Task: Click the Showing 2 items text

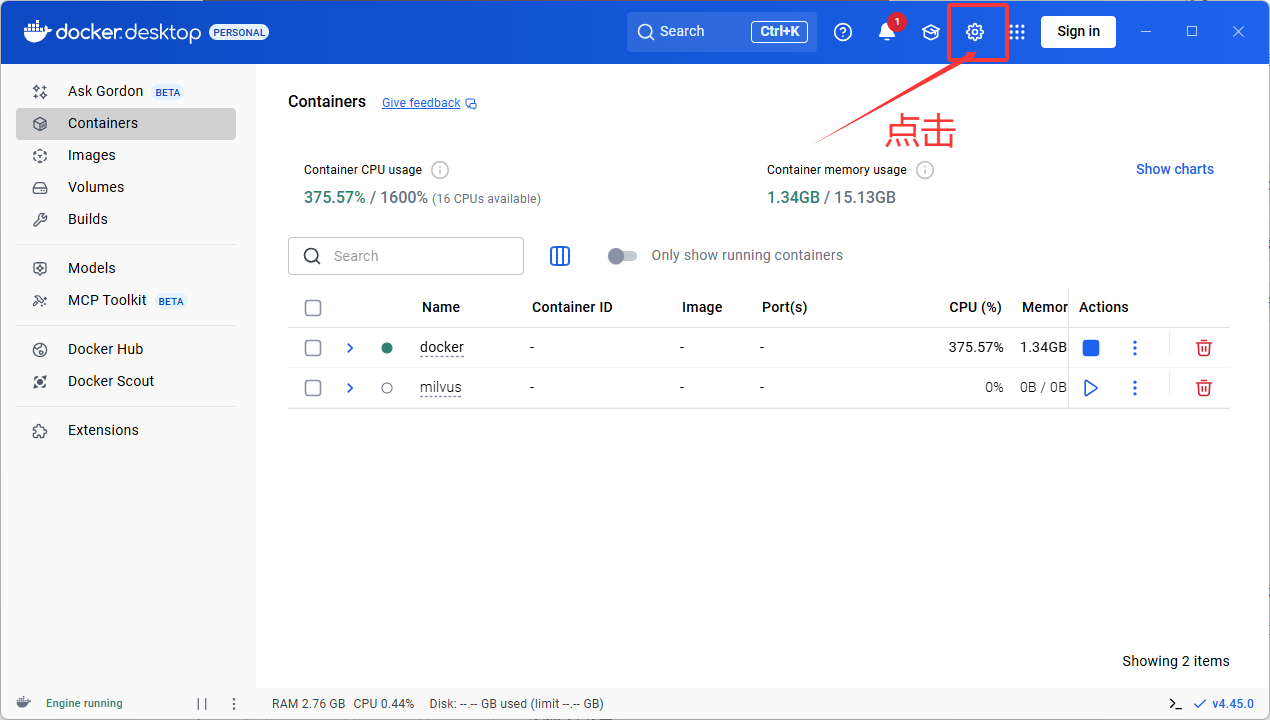Action: tap(1176, 661)
